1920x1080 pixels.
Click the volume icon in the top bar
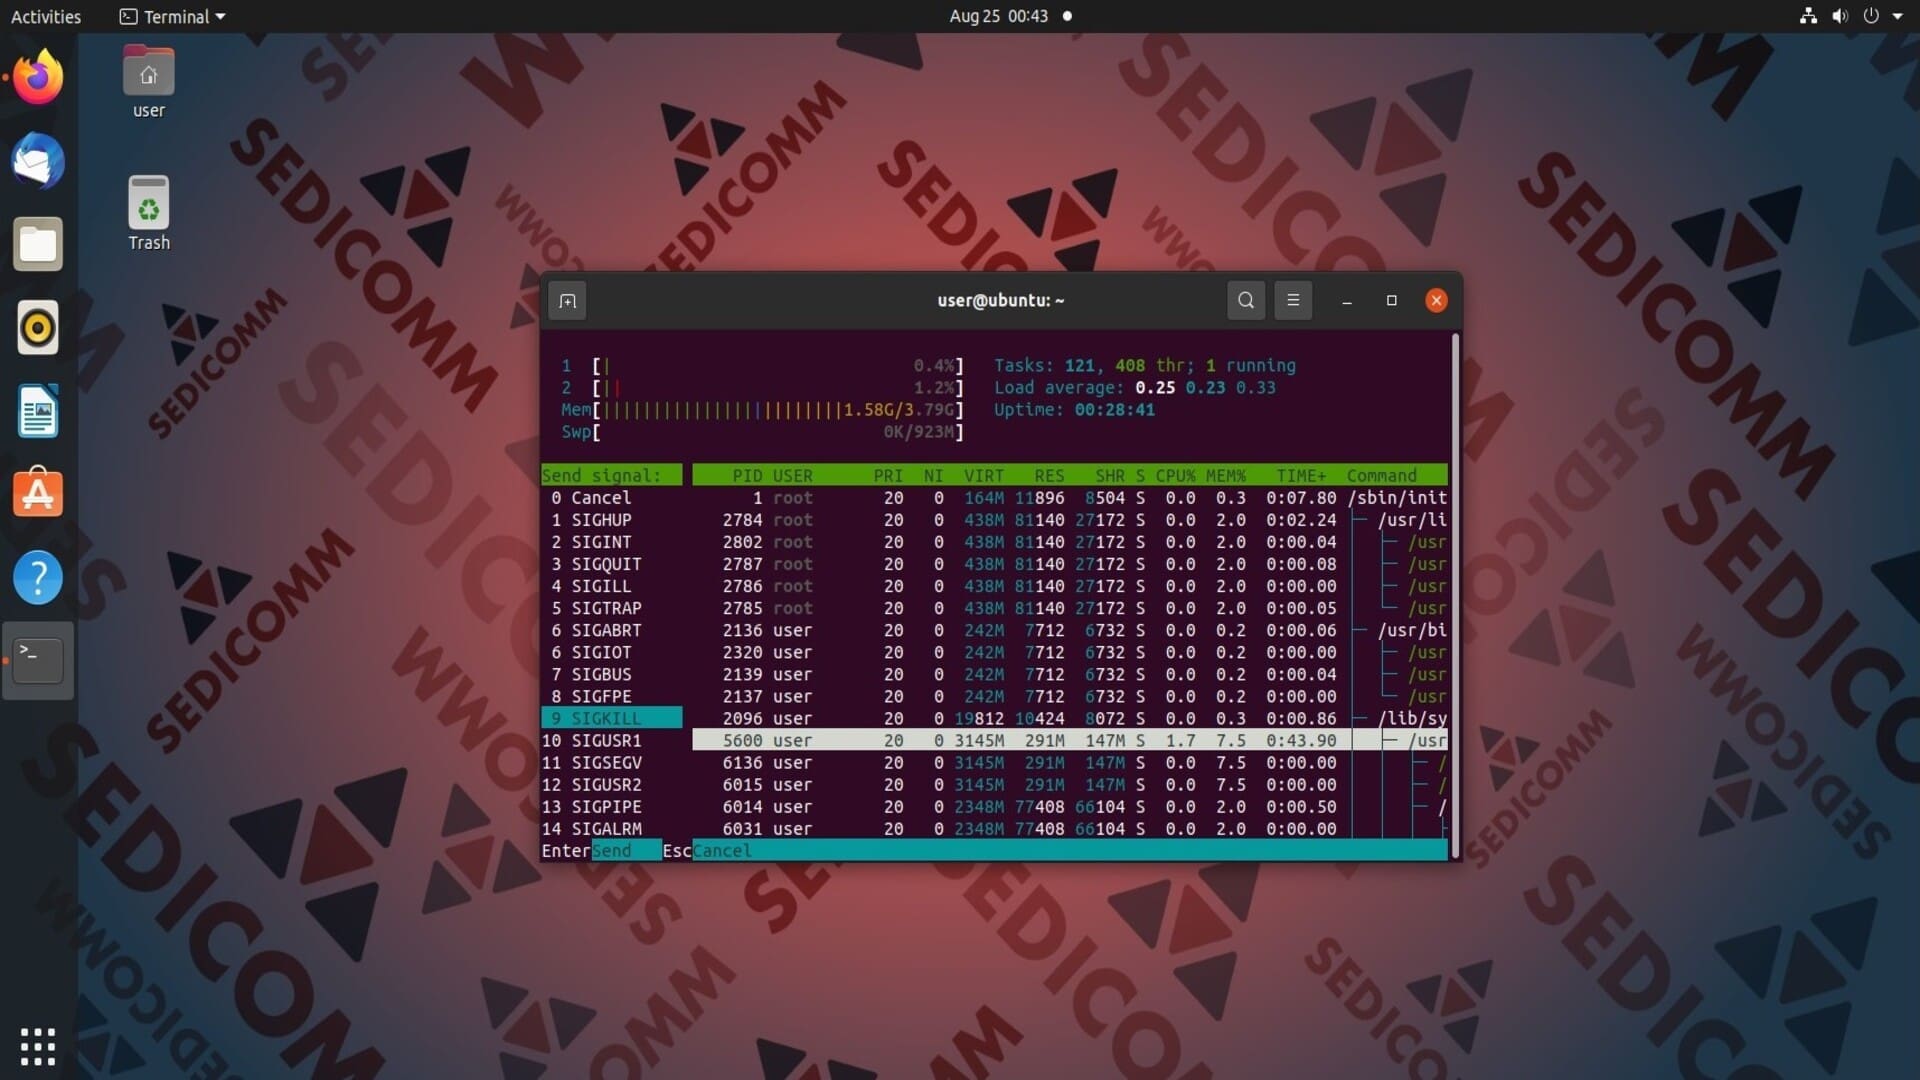point(1840,16)
